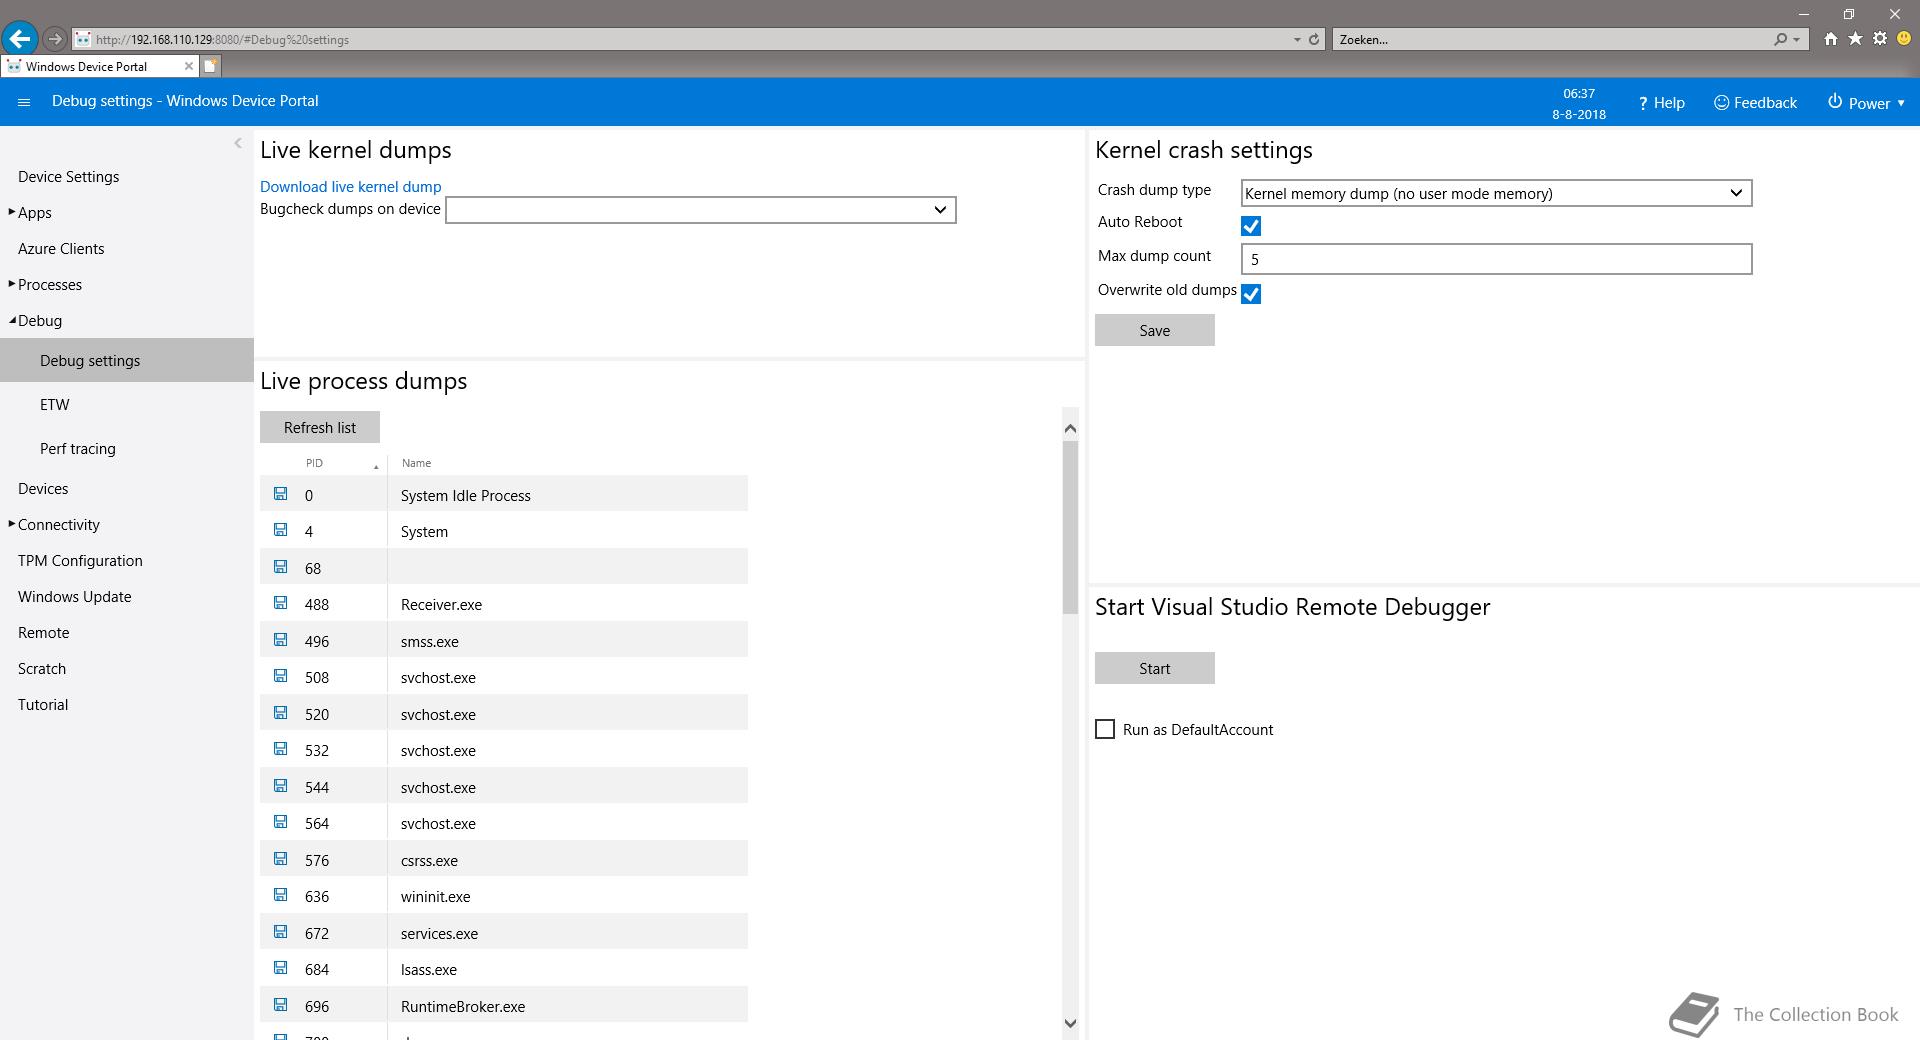Open the Power menu dropdown
The height and width of the screenshot is (1040, 1920).
click(1866, 103)
